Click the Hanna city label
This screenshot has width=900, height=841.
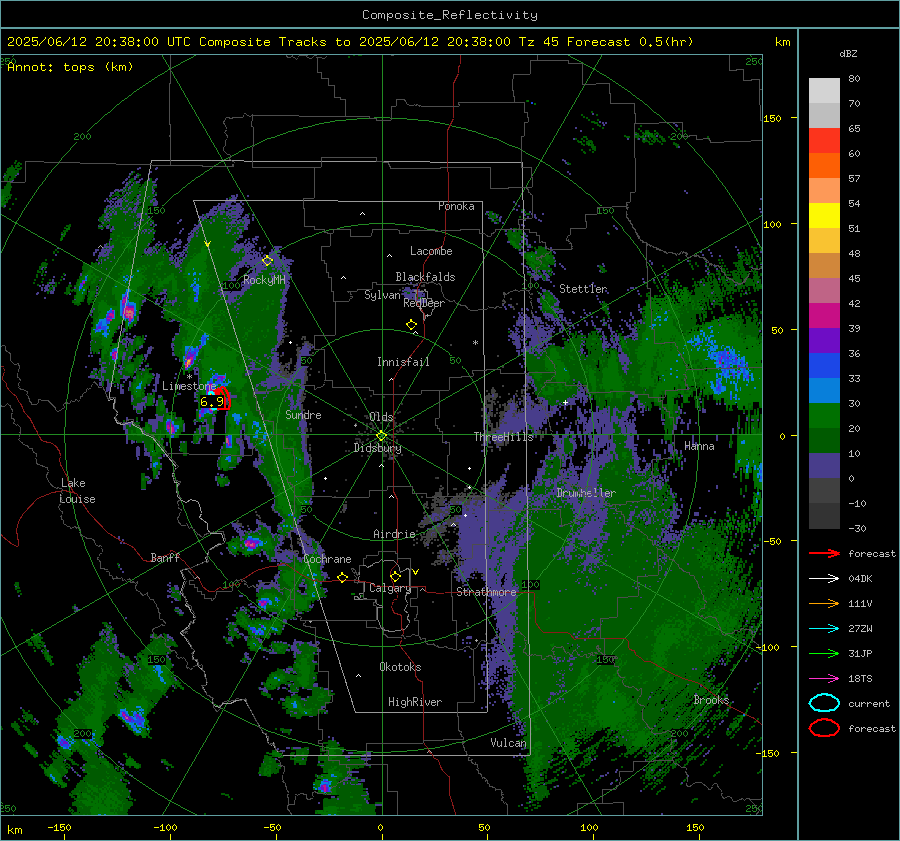pos(699,446)
